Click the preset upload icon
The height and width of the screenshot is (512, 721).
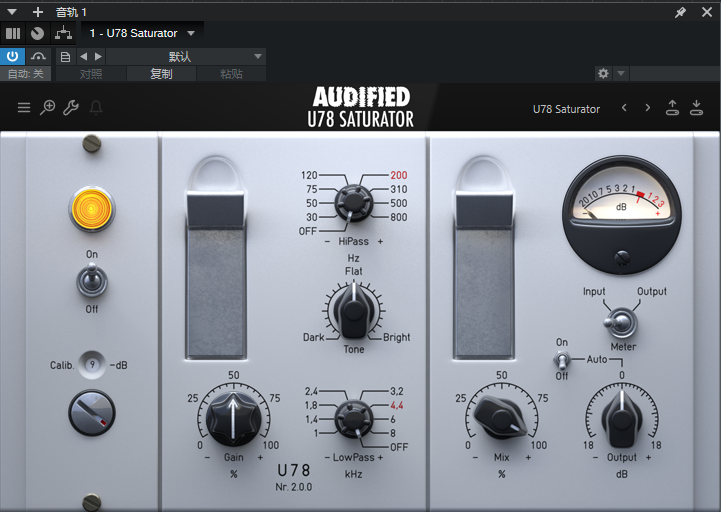tap(672, 108)
